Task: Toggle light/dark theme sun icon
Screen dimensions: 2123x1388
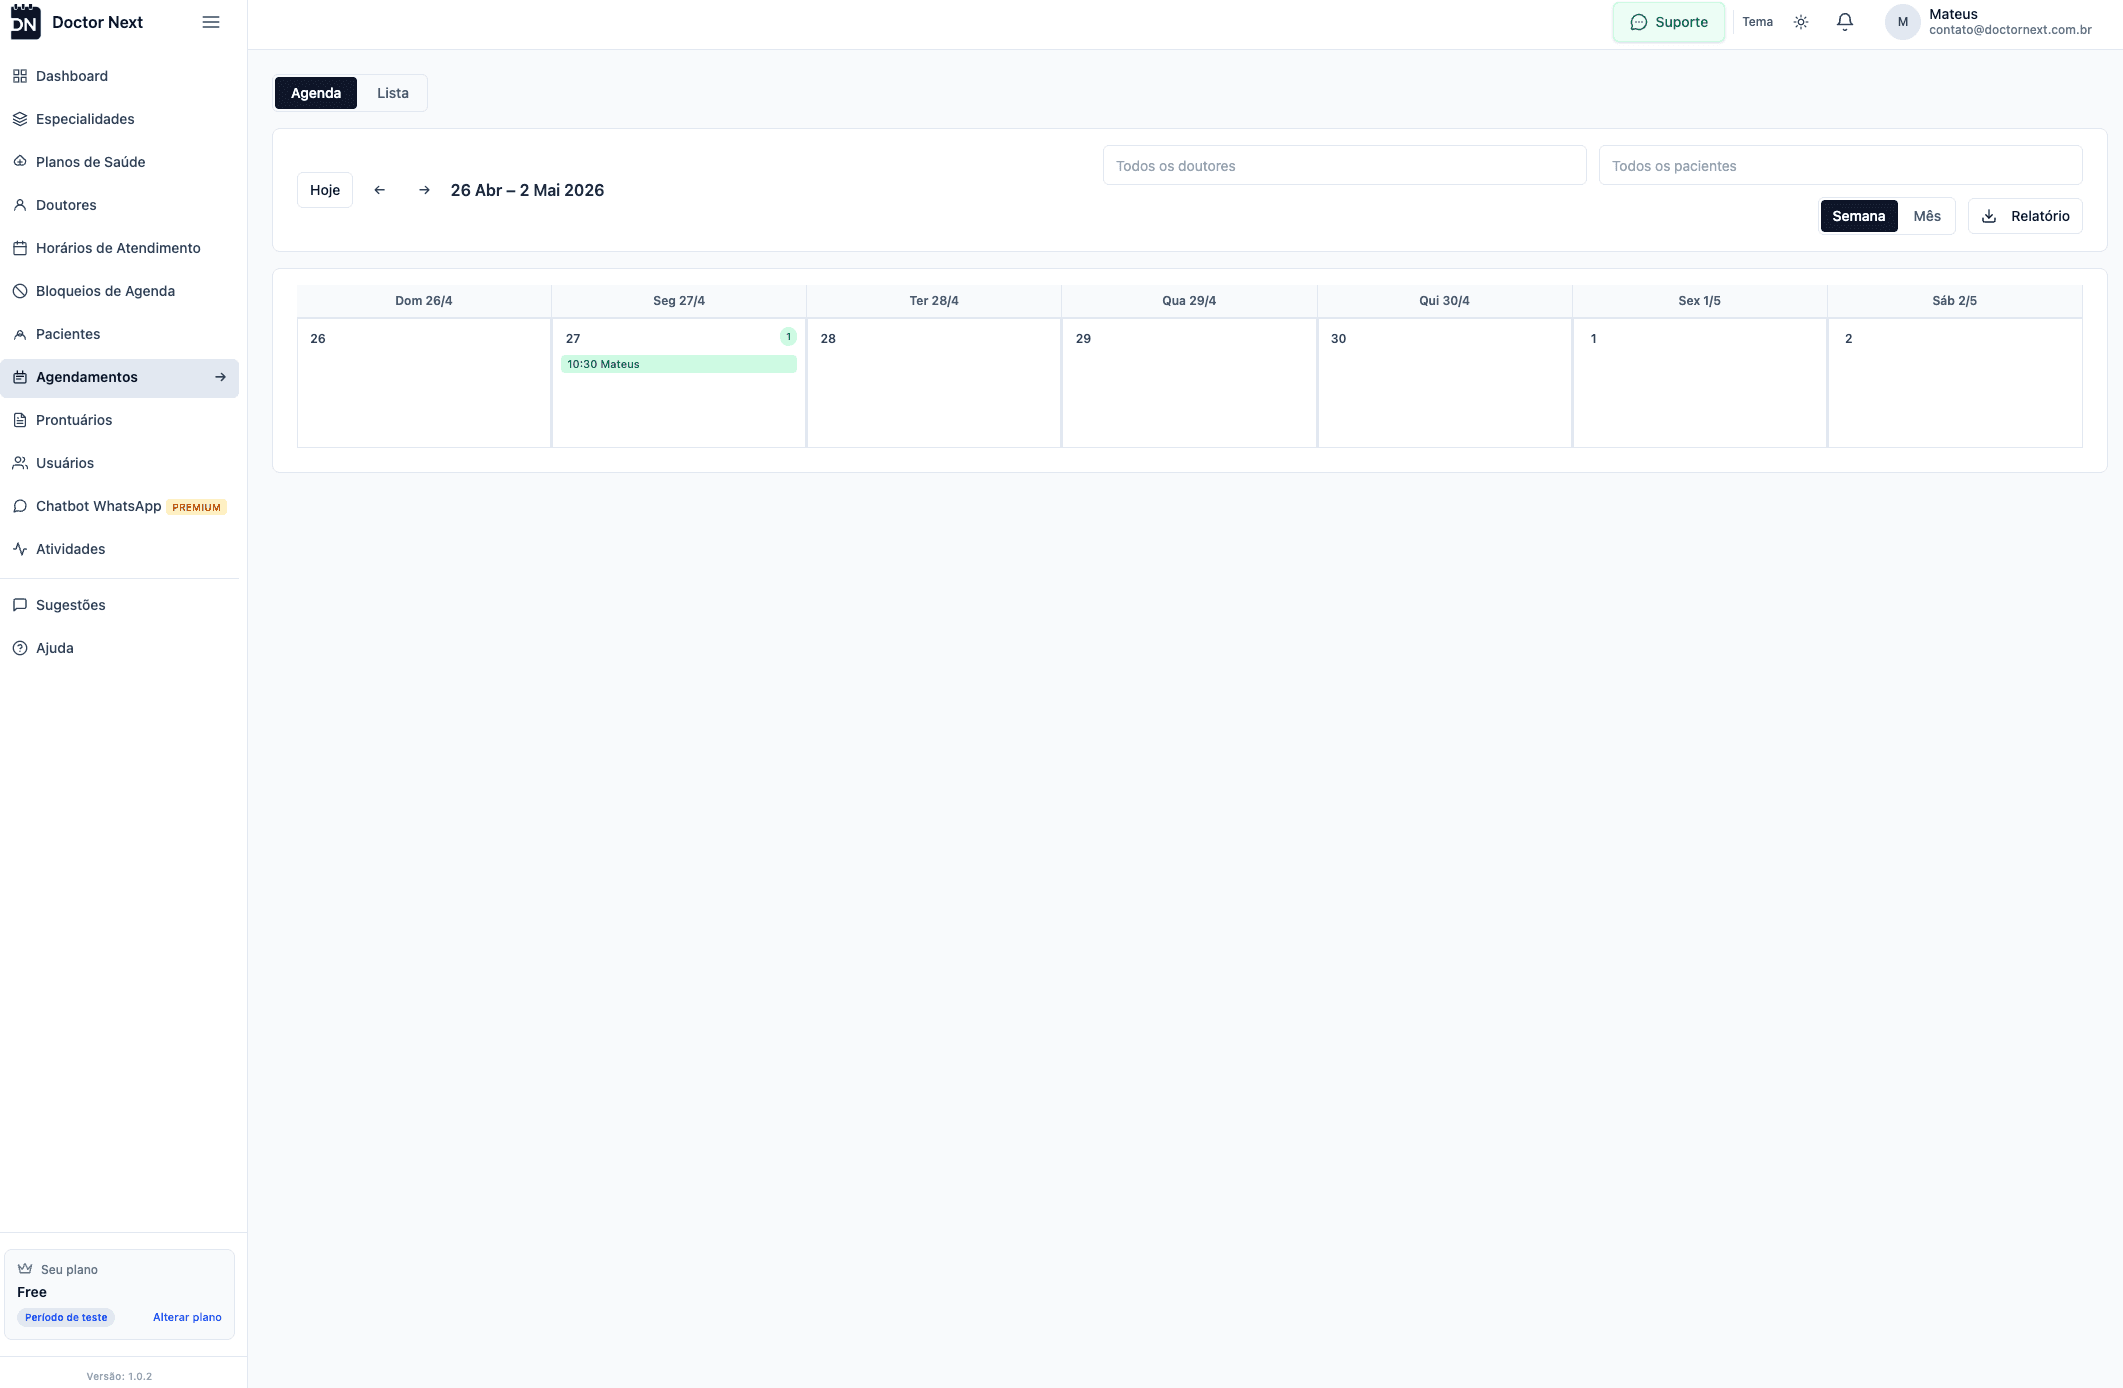Action: pyautogui.click(x=1801, y=22)
